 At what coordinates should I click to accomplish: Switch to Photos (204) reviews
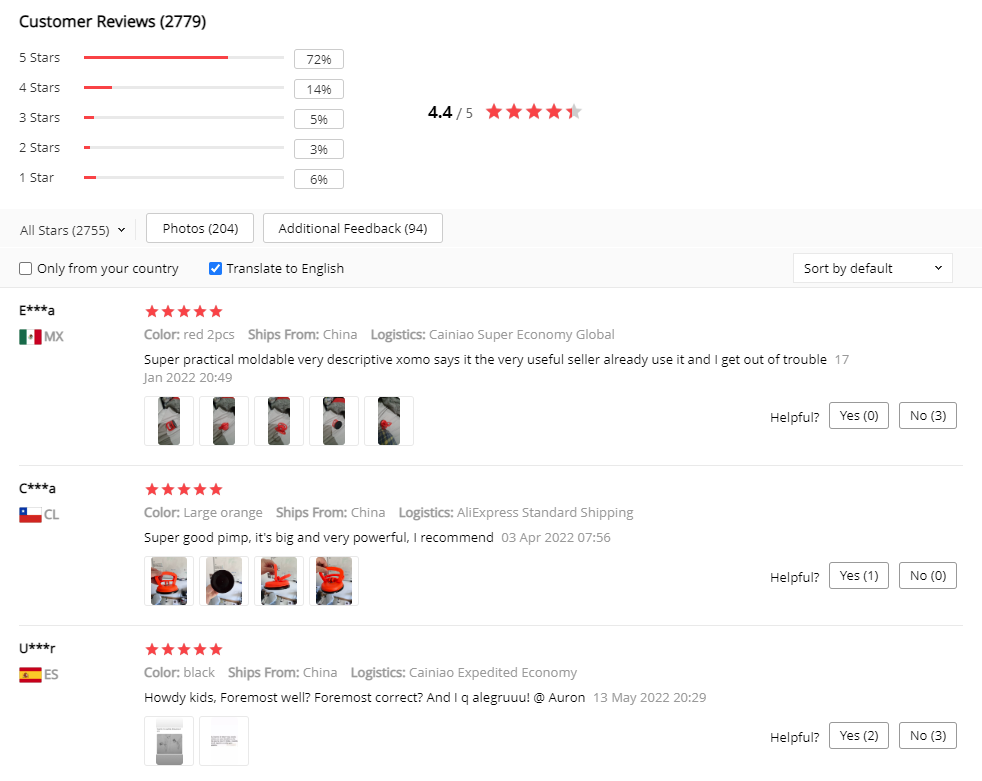(x=200, y=228)
